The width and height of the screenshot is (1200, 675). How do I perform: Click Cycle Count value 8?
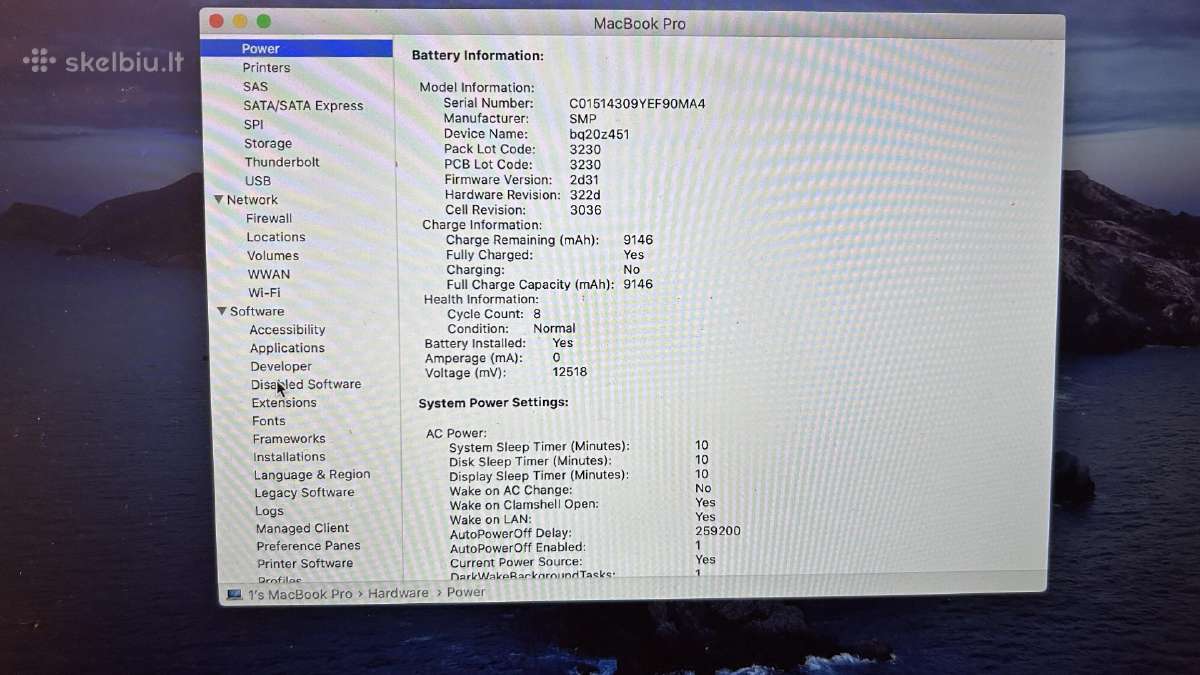click(x=537, y=314)
